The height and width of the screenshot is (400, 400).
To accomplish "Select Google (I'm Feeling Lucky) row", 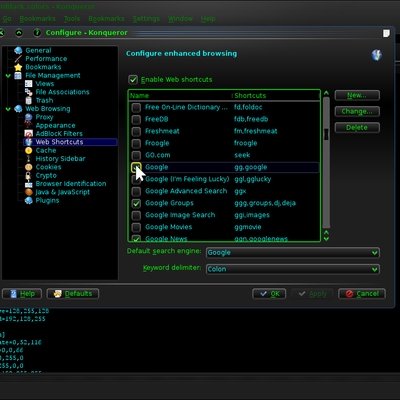I will point(224,179).
